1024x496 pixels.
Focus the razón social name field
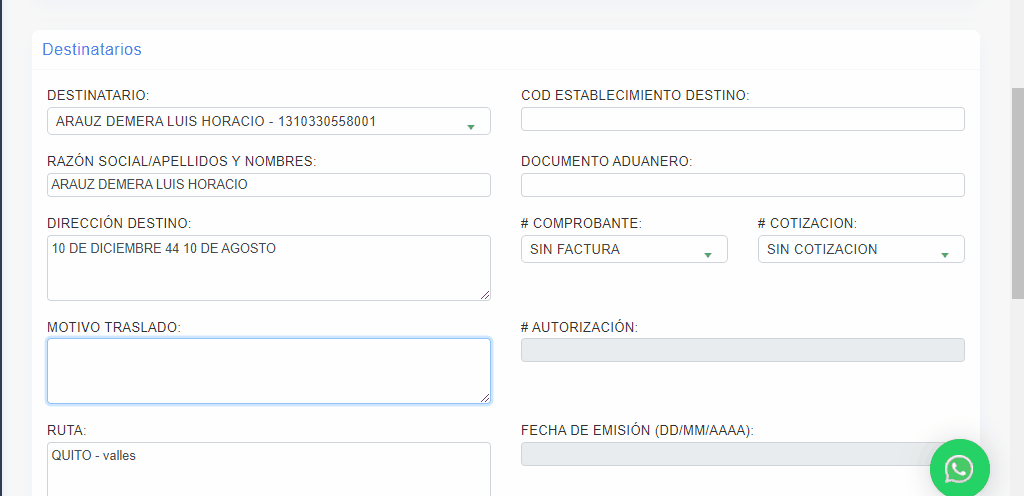[268, 185]
